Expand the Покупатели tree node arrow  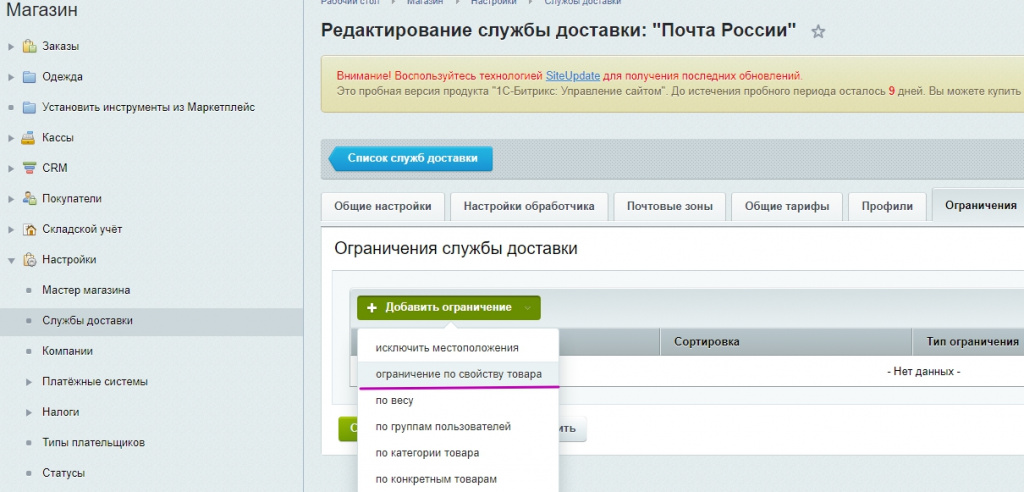pyautogui.click(x=11, y=199)
